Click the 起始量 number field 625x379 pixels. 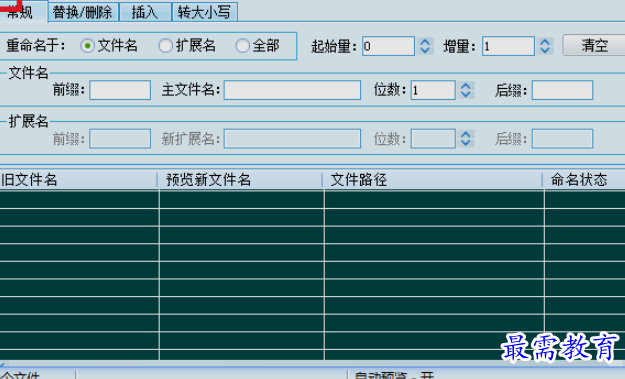tap(388, 46)
